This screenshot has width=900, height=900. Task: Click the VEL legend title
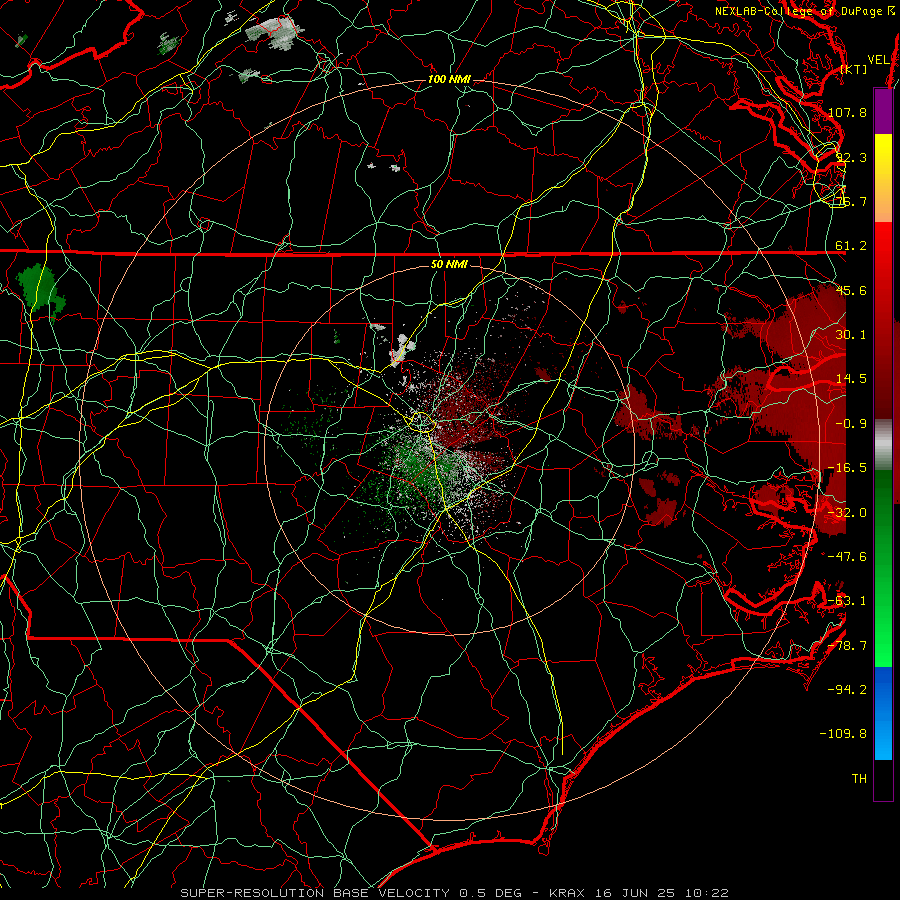click(x=879, y=60)
